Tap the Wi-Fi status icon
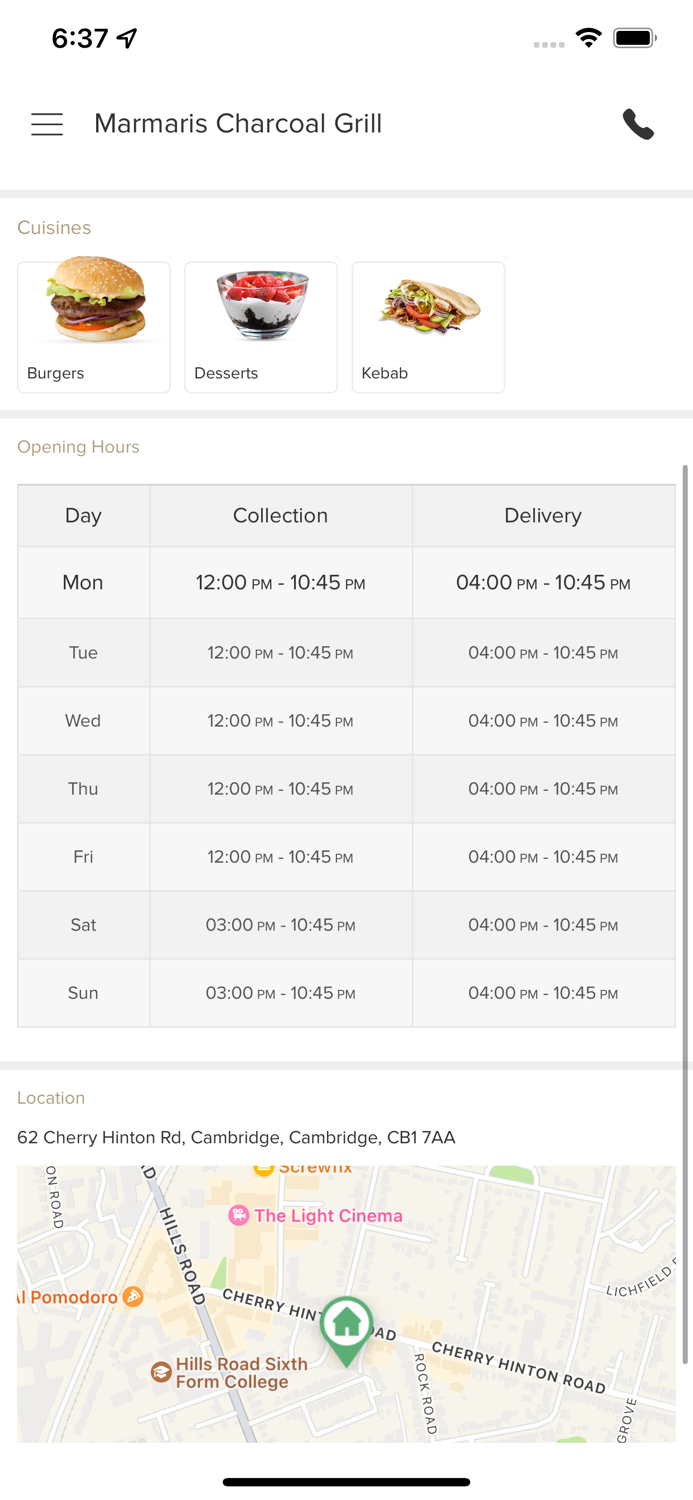The height and width of the screenshot is (1500, 693). (589, 38)
